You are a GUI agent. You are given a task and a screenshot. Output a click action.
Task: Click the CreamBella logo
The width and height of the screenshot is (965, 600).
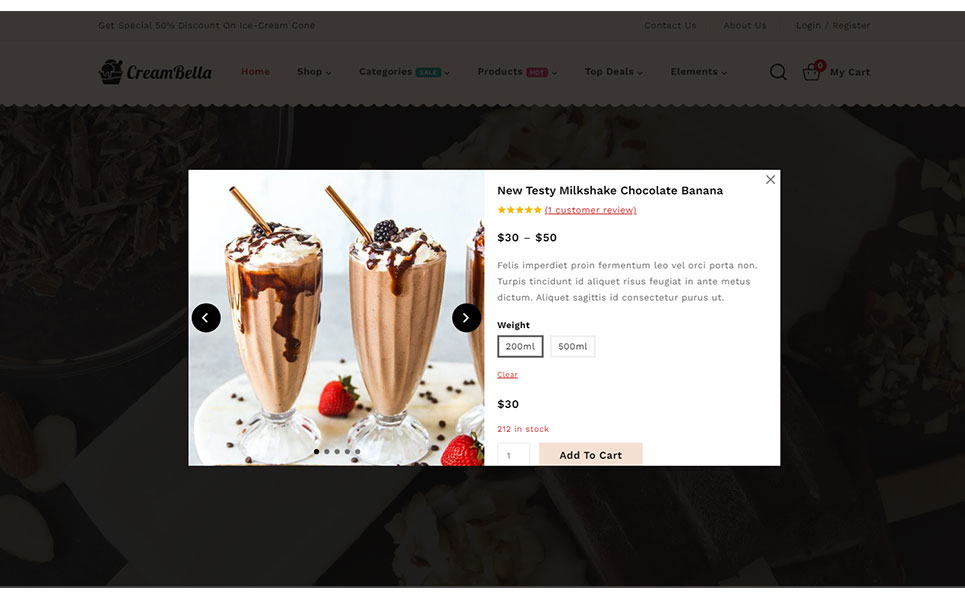155,72
